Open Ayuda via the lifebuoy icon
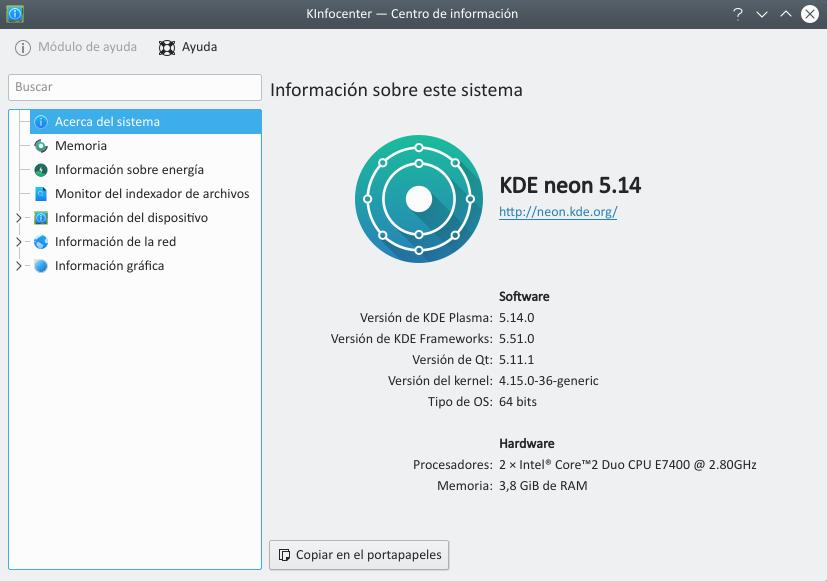The image size is (827, 581). (167, 47)
